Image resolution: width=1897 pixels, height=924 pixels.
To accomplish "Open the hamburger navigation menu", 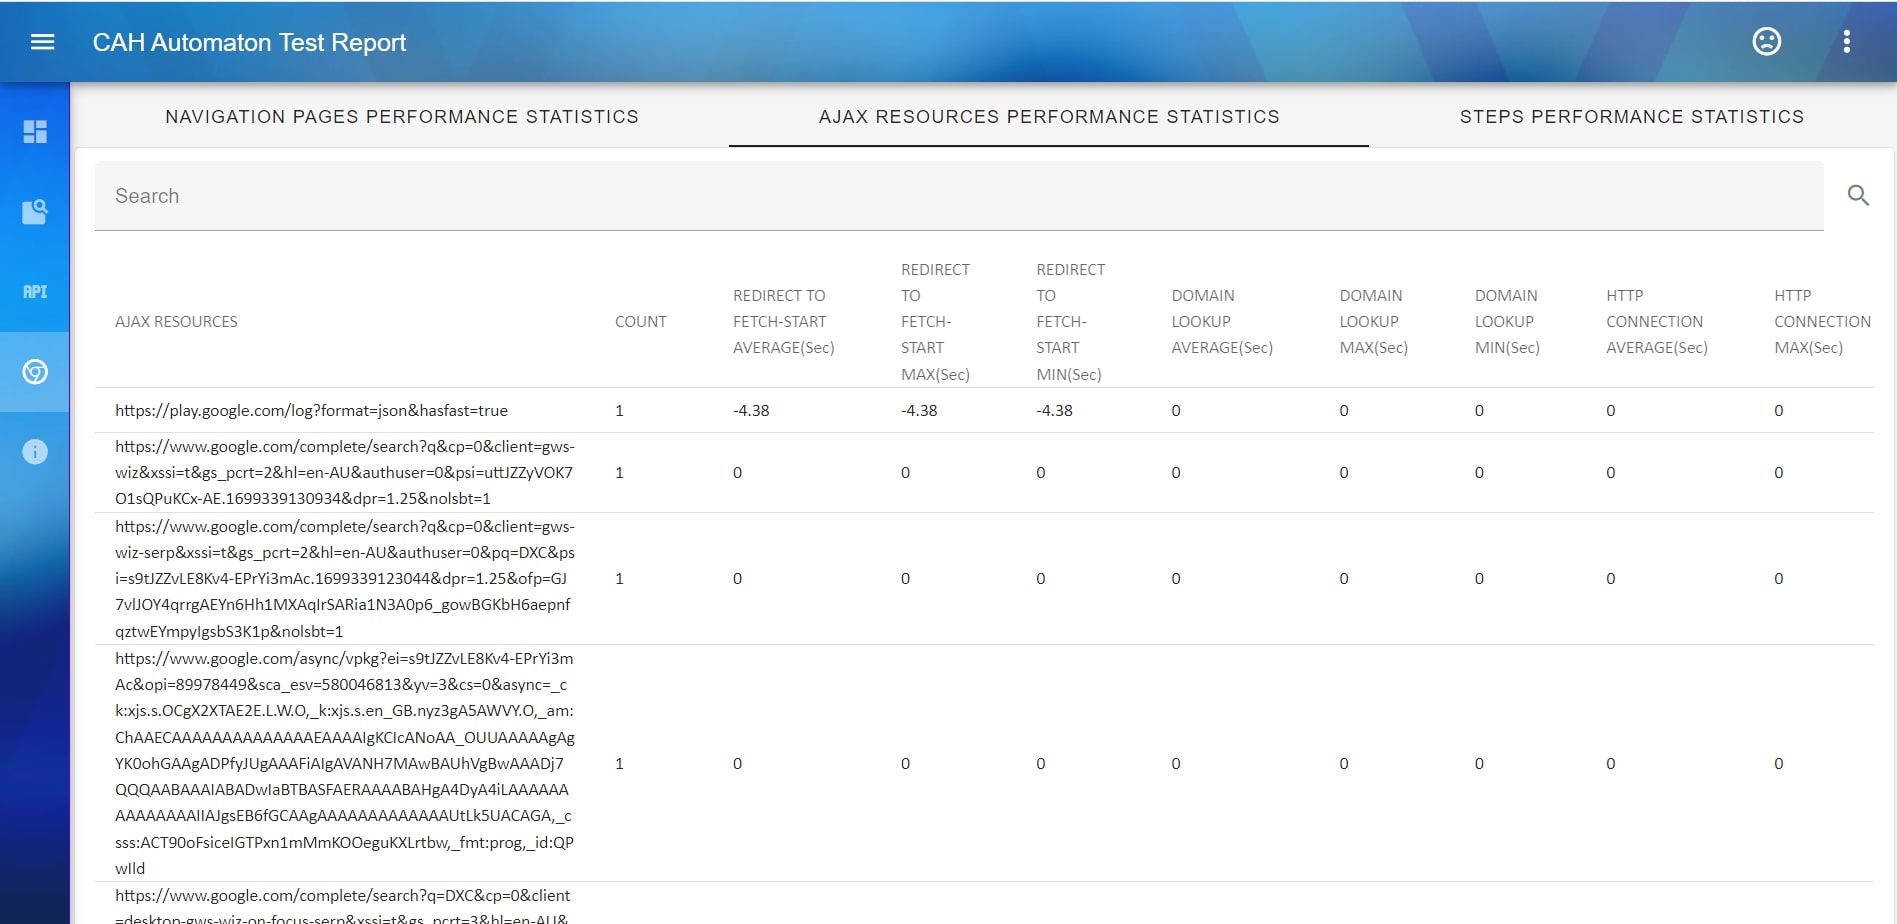I will (42, 41).
